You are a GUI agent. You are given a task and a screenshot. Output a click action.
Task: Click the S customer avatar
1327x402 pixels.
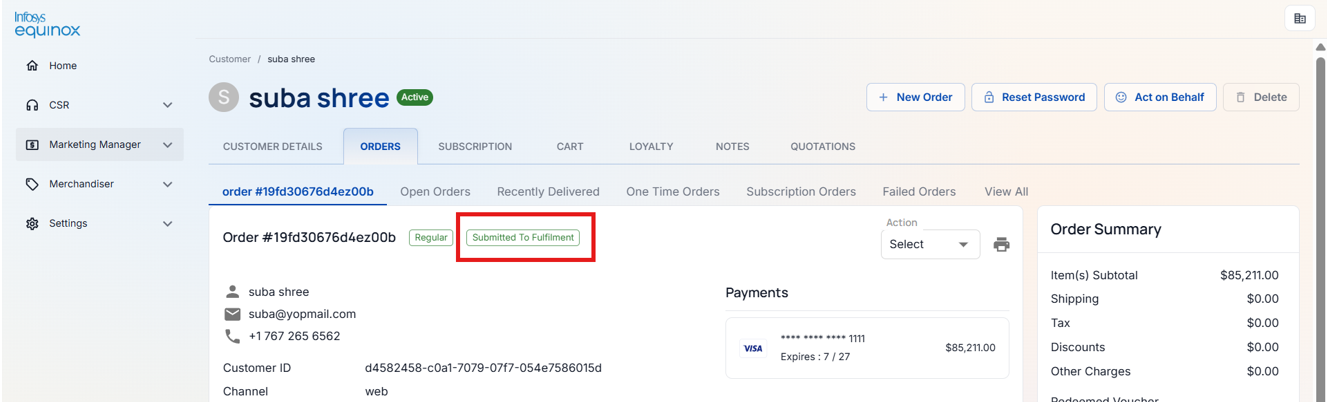223,97
